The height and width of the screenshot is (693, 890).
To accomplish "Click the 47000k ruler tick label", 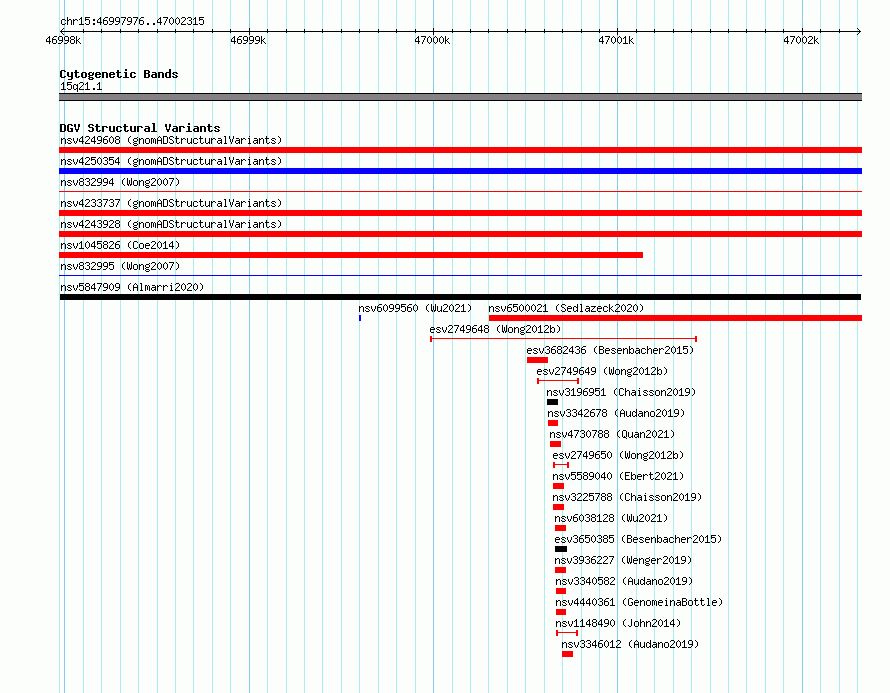I will [433, 40].
